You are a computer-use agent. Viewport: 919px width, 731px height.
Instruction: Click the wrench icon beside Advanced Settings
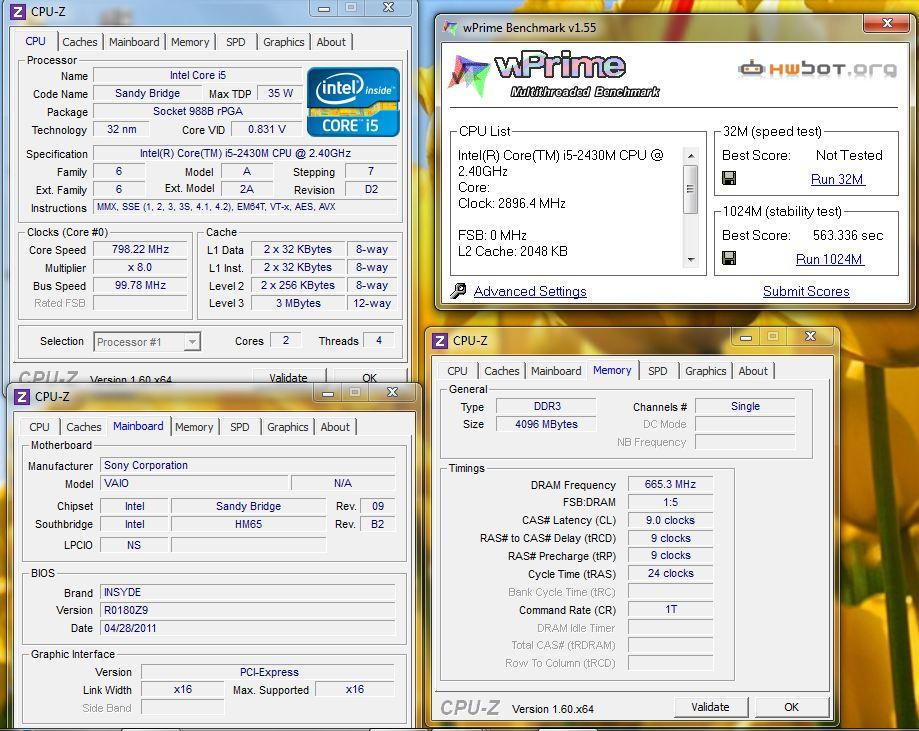coord(458,291)
